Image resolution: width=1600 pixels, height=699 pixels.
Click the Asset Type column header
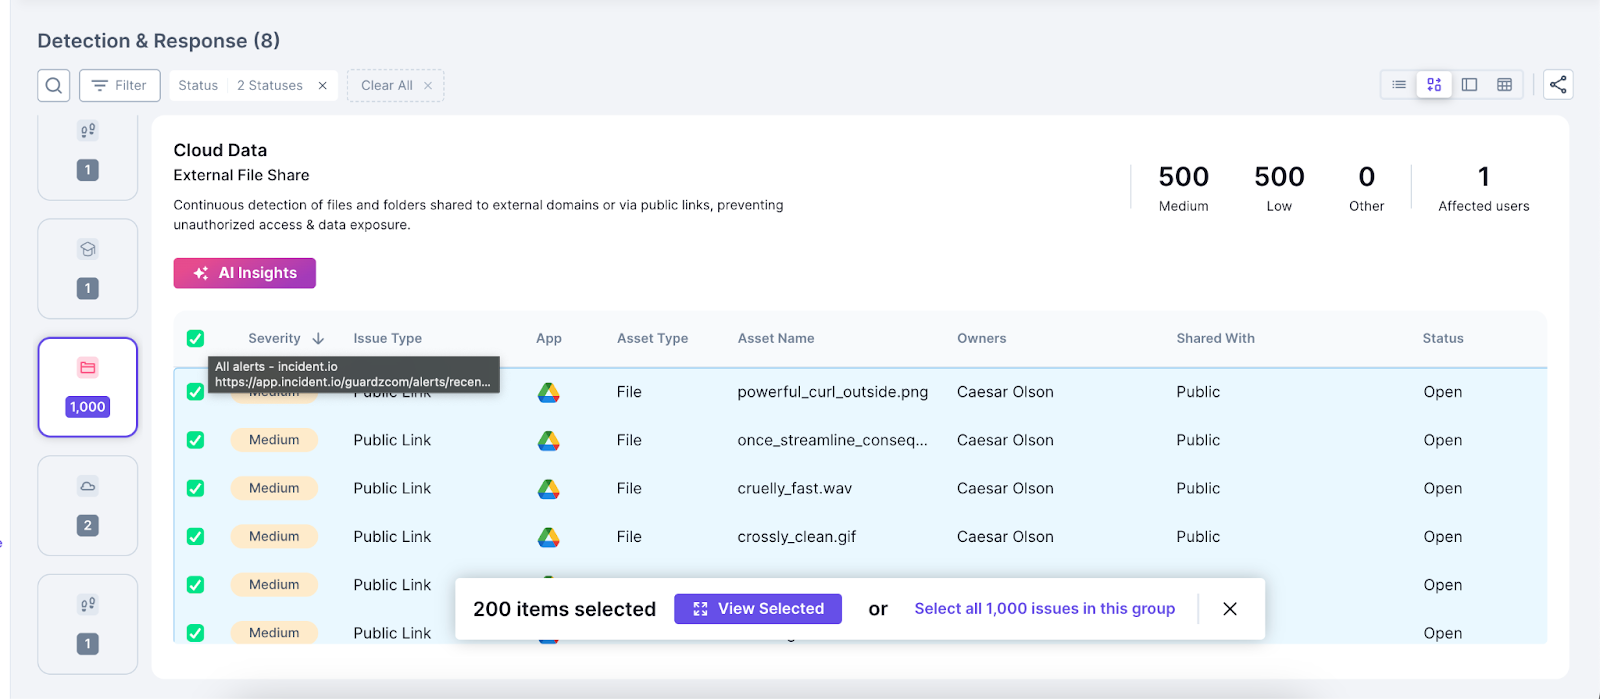click(652, 339)
